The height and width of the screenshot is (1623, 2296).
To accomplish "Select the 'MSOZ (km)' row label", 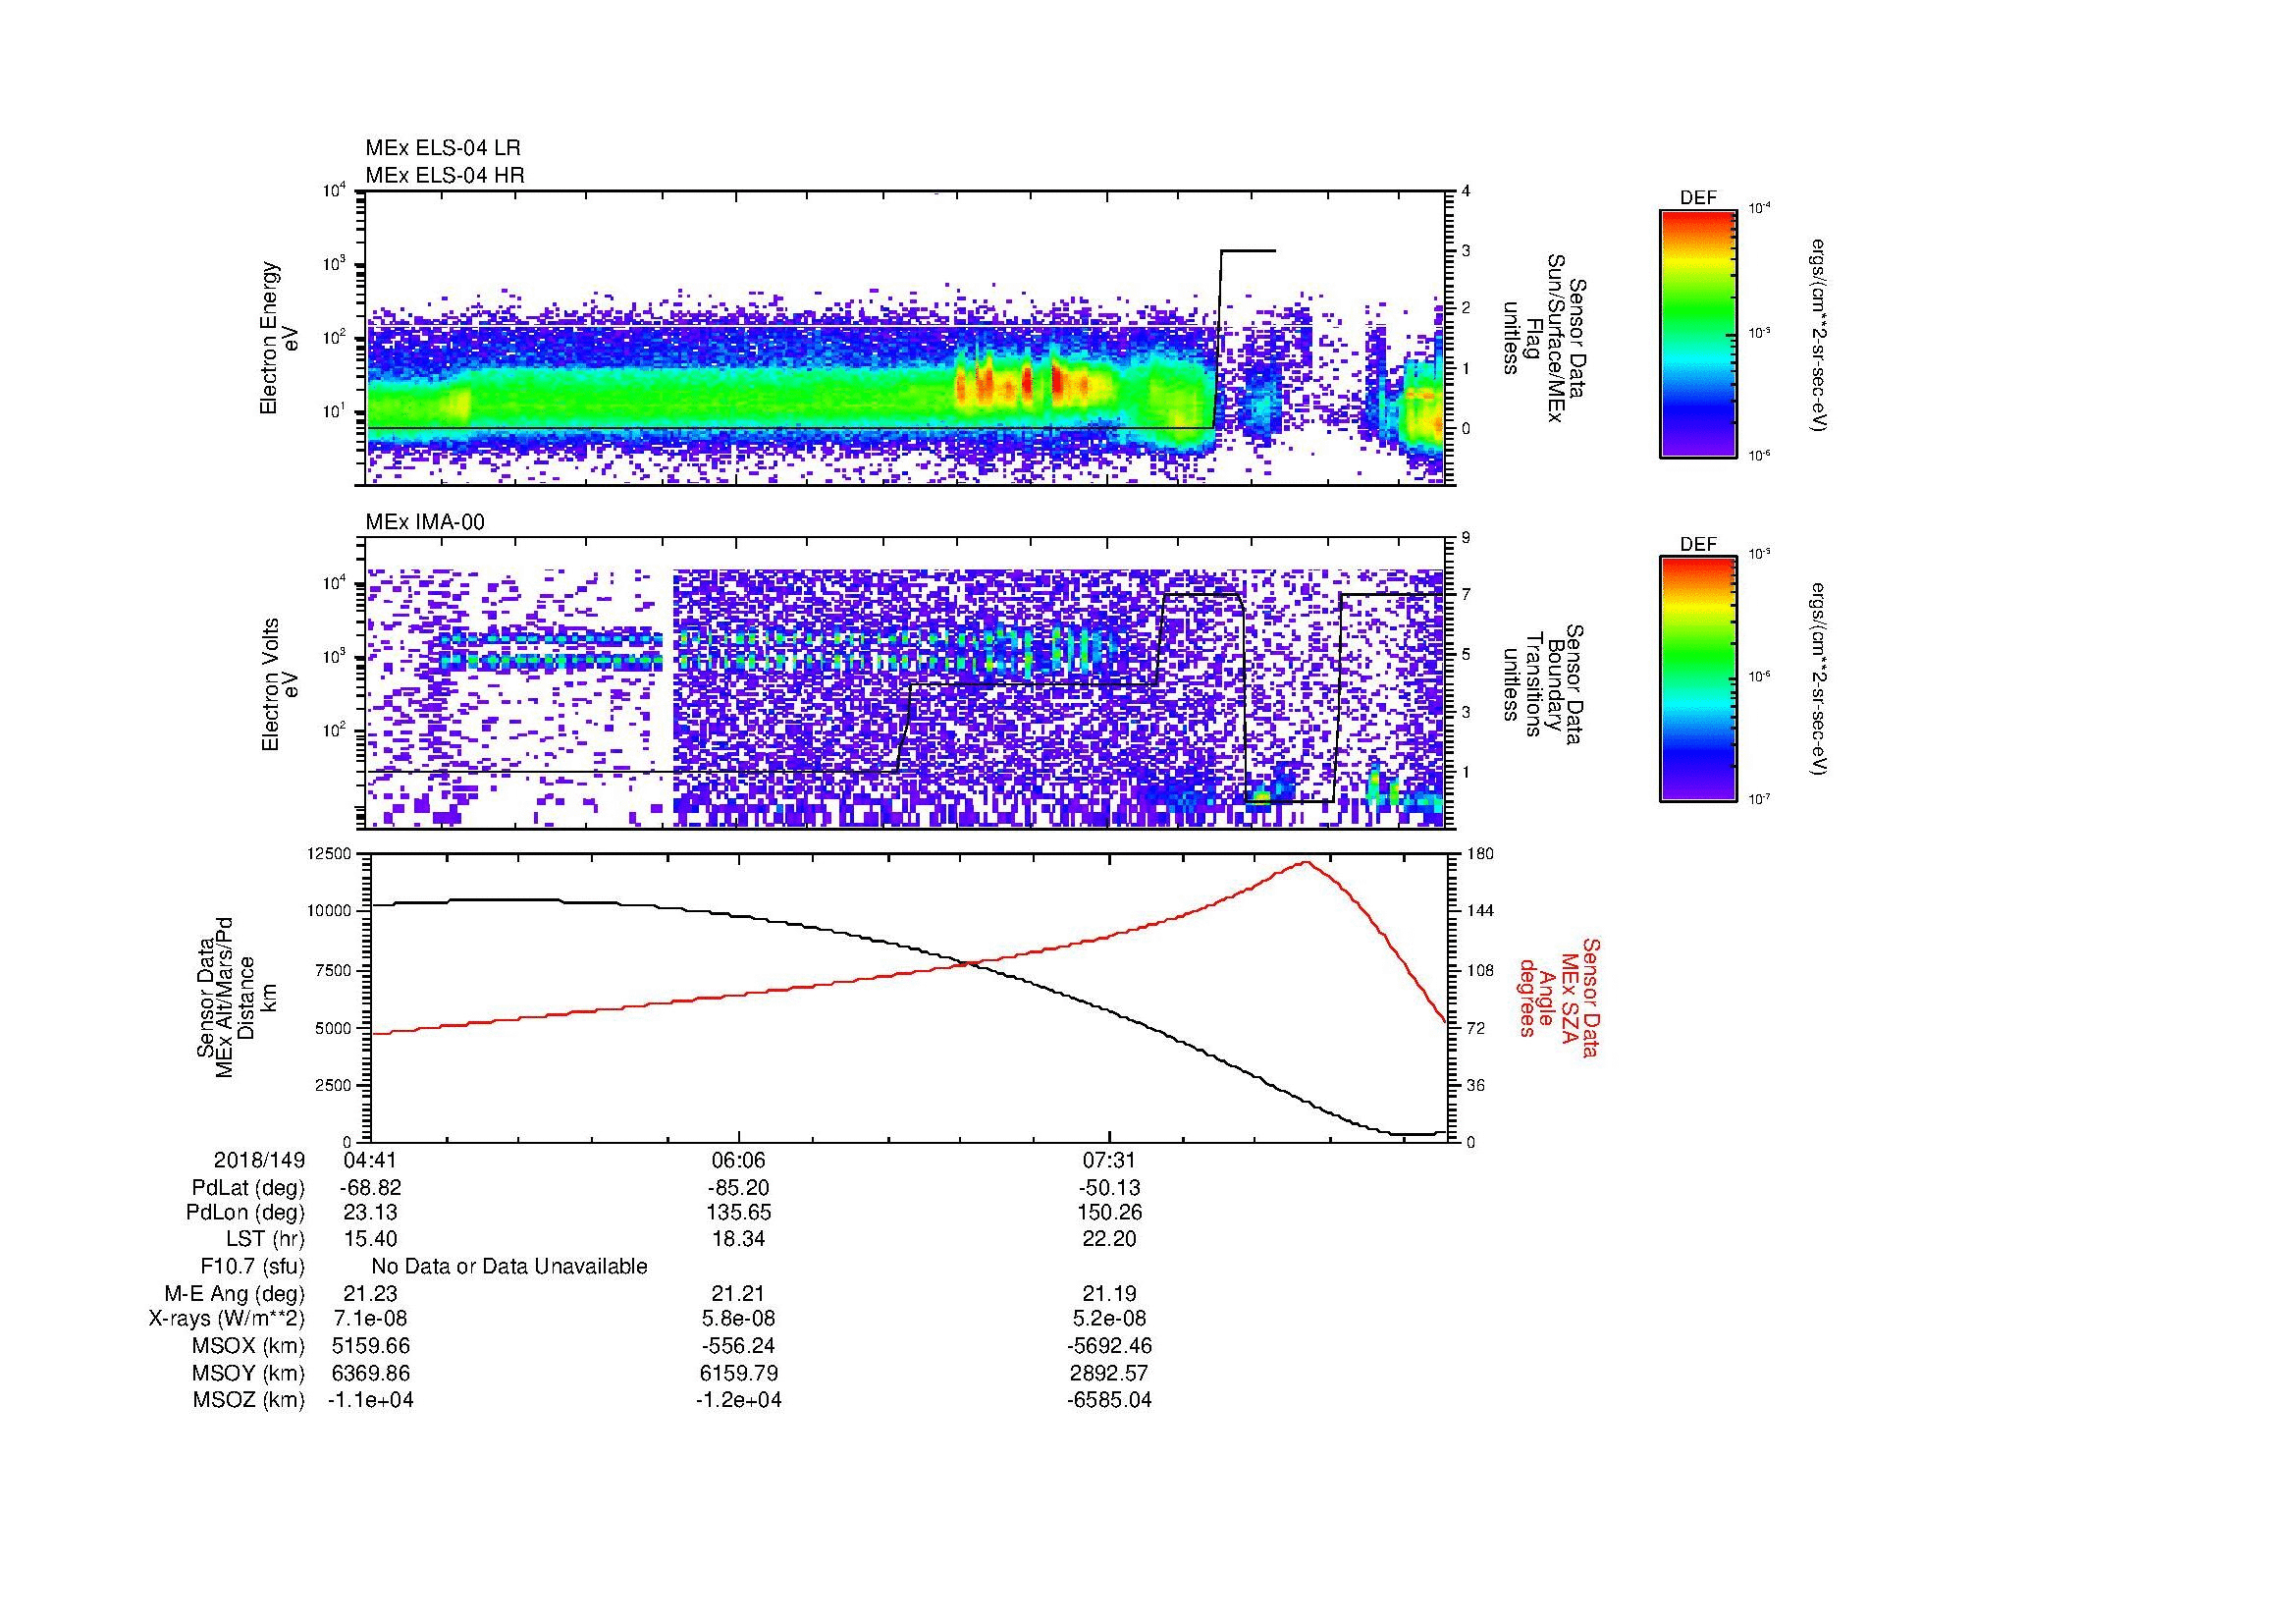I will pyautogui.click(x=249, y=1400).
